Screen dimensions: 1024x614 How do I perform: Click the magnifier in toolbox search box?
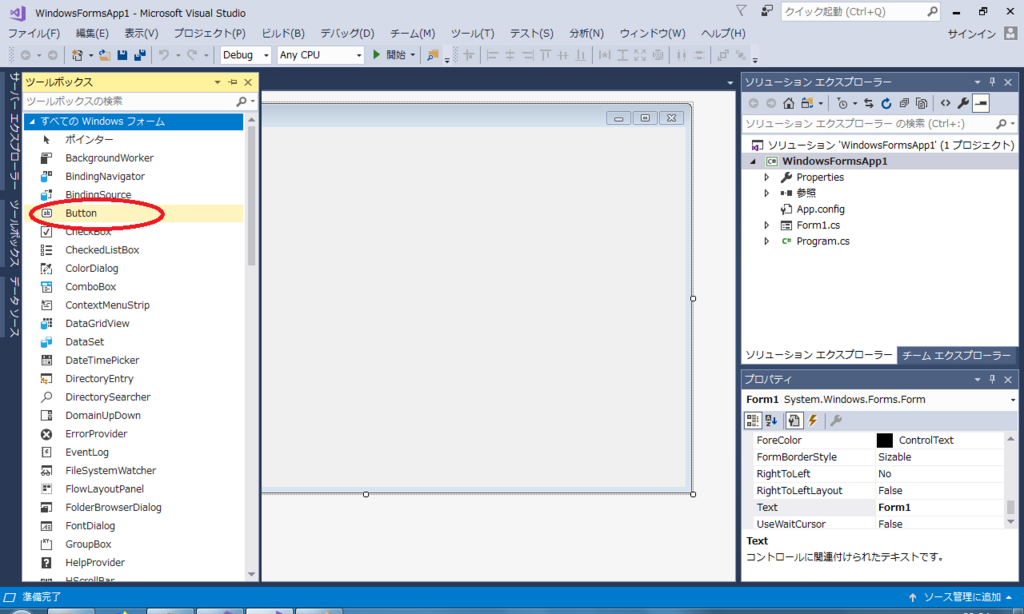242,101
